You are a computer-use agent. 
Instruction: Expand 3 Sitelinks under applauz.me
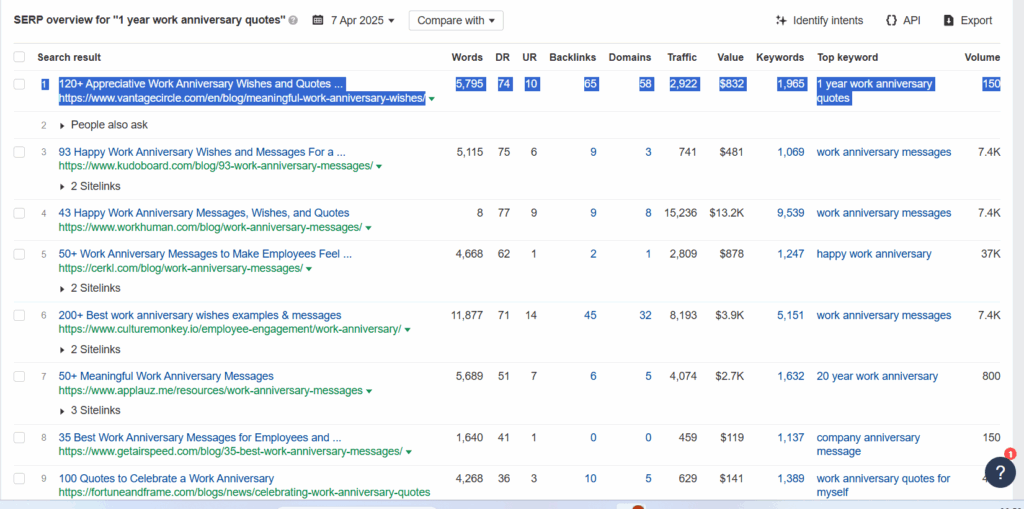90,410
